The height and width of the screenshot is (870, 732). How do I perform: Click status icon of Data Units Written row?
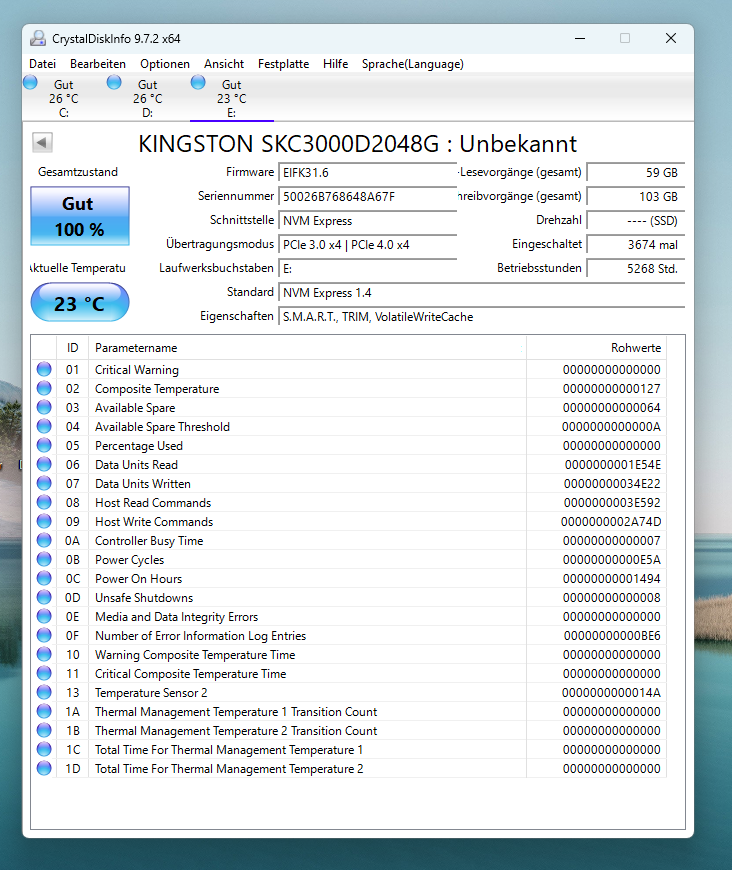click(x=44, y=483)
